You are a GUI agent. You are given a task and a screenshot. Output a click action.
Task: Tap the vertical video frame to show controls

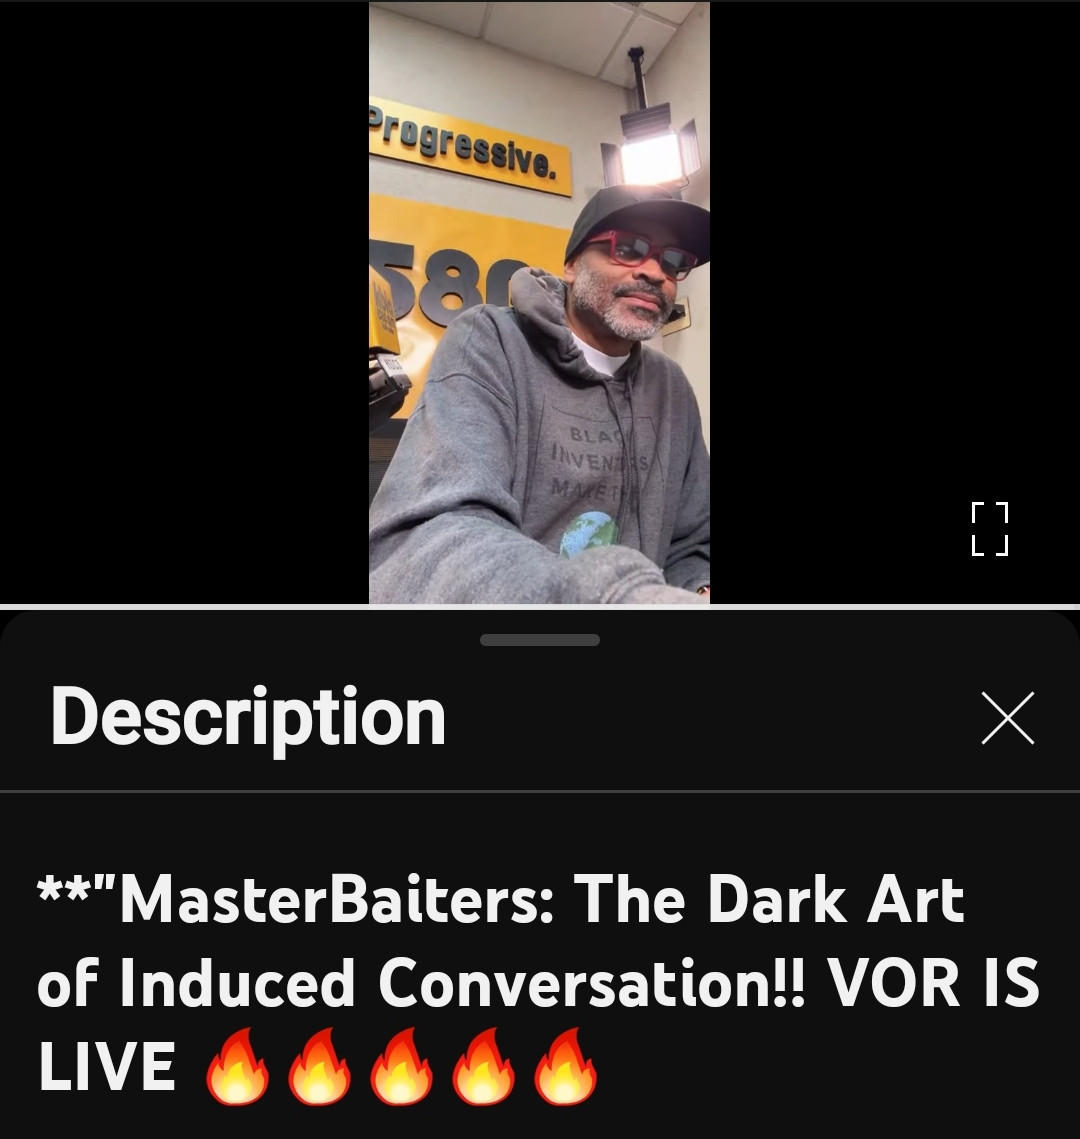[x=539, y=302]
